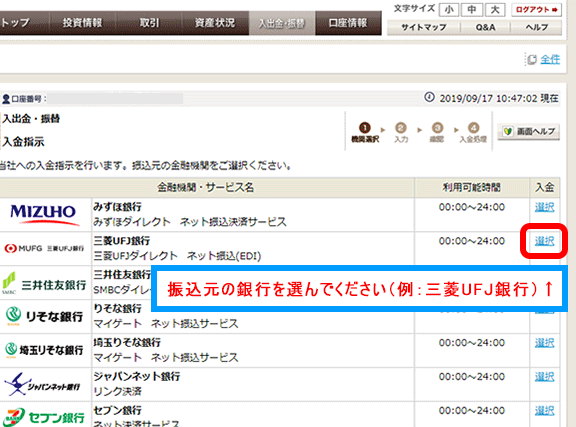
Task: Select ジャパンネット銀行 for deposit
Action: 544,377
